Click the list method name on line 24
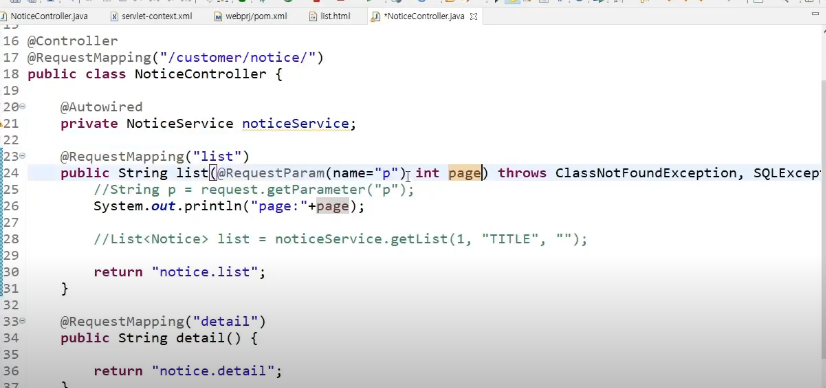826x388 pixels. click(192, 173)
